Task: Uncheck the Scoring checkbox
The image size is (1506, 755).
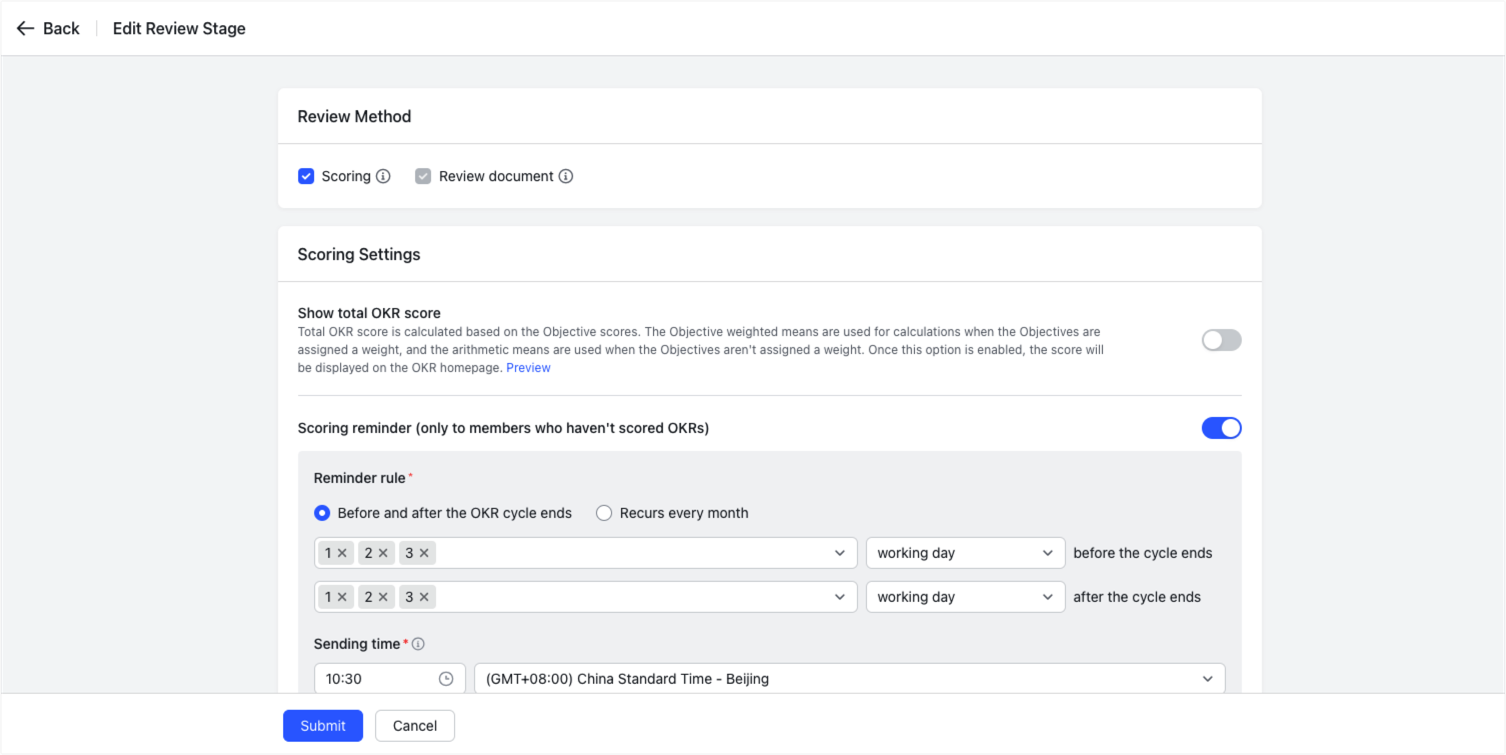Action: point(306,176)
